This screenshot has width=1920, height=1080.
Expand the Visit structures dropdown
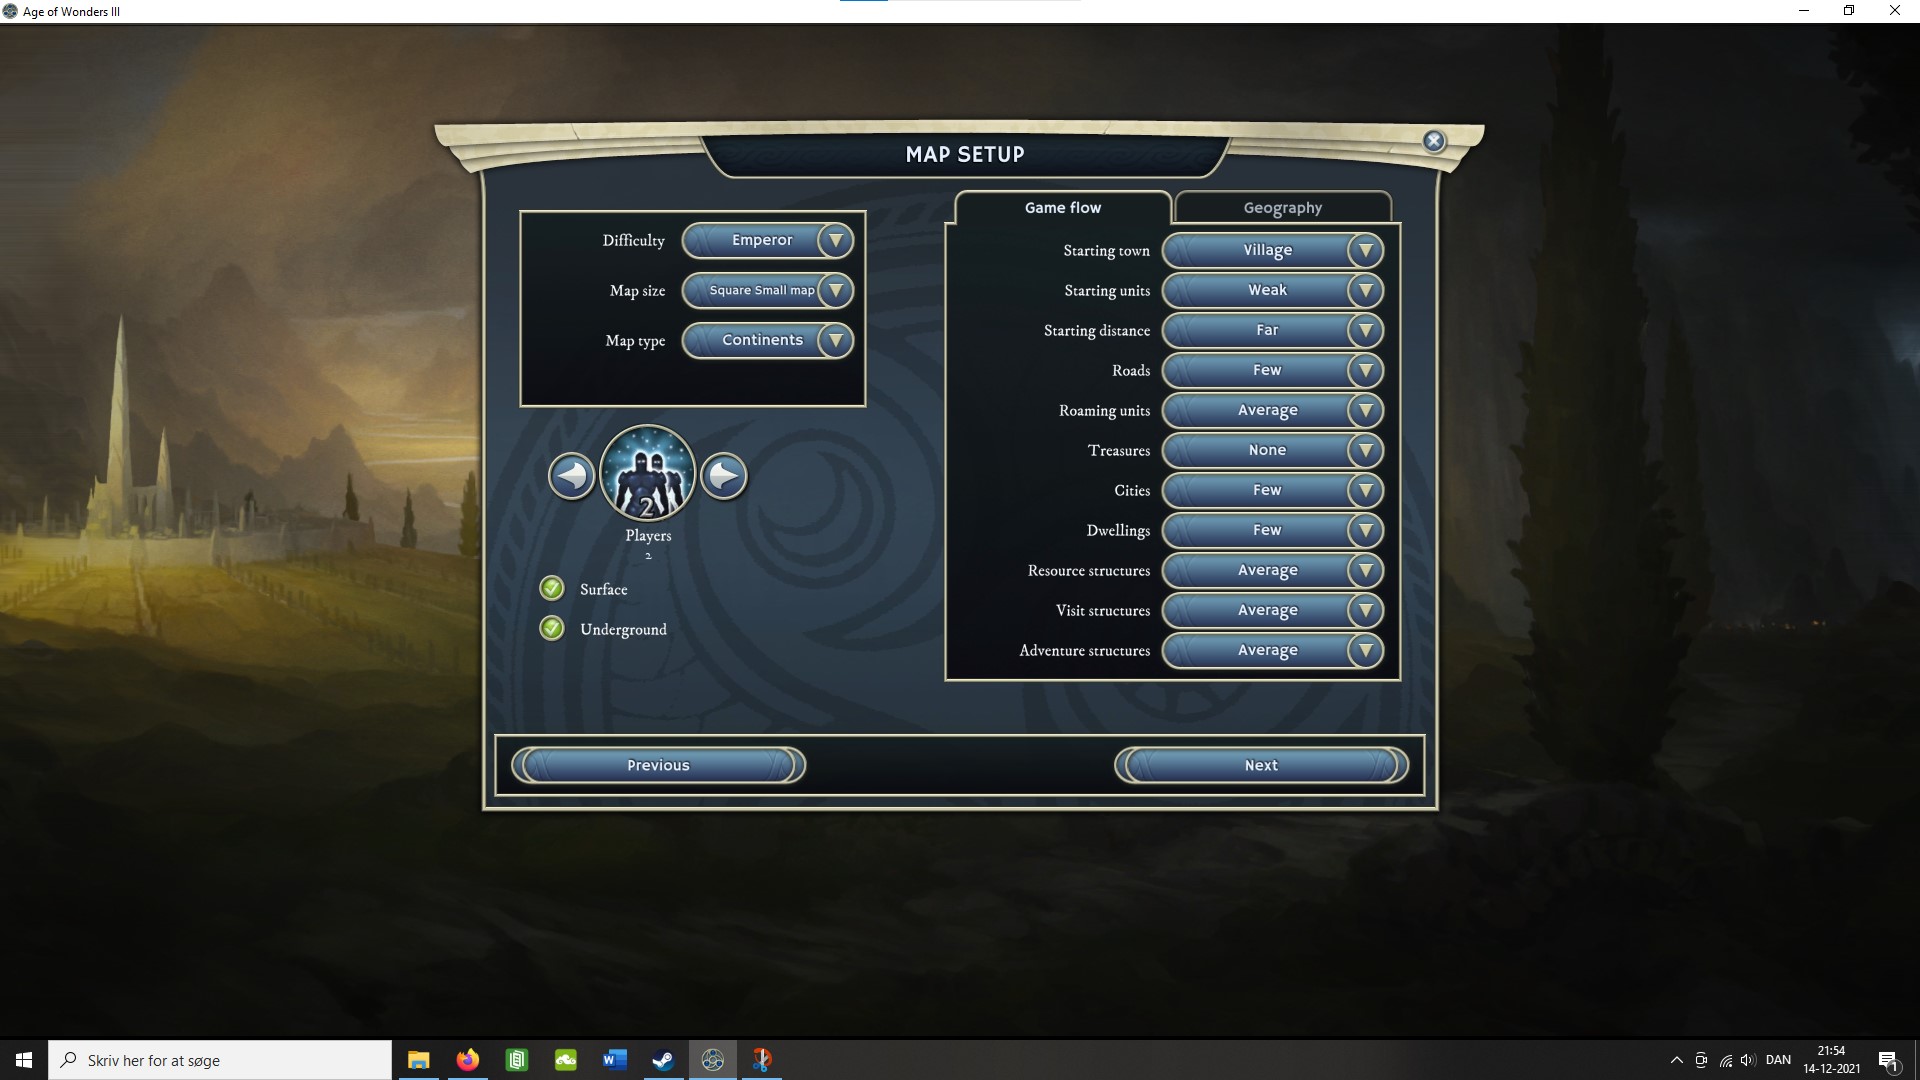point(1273,610)
